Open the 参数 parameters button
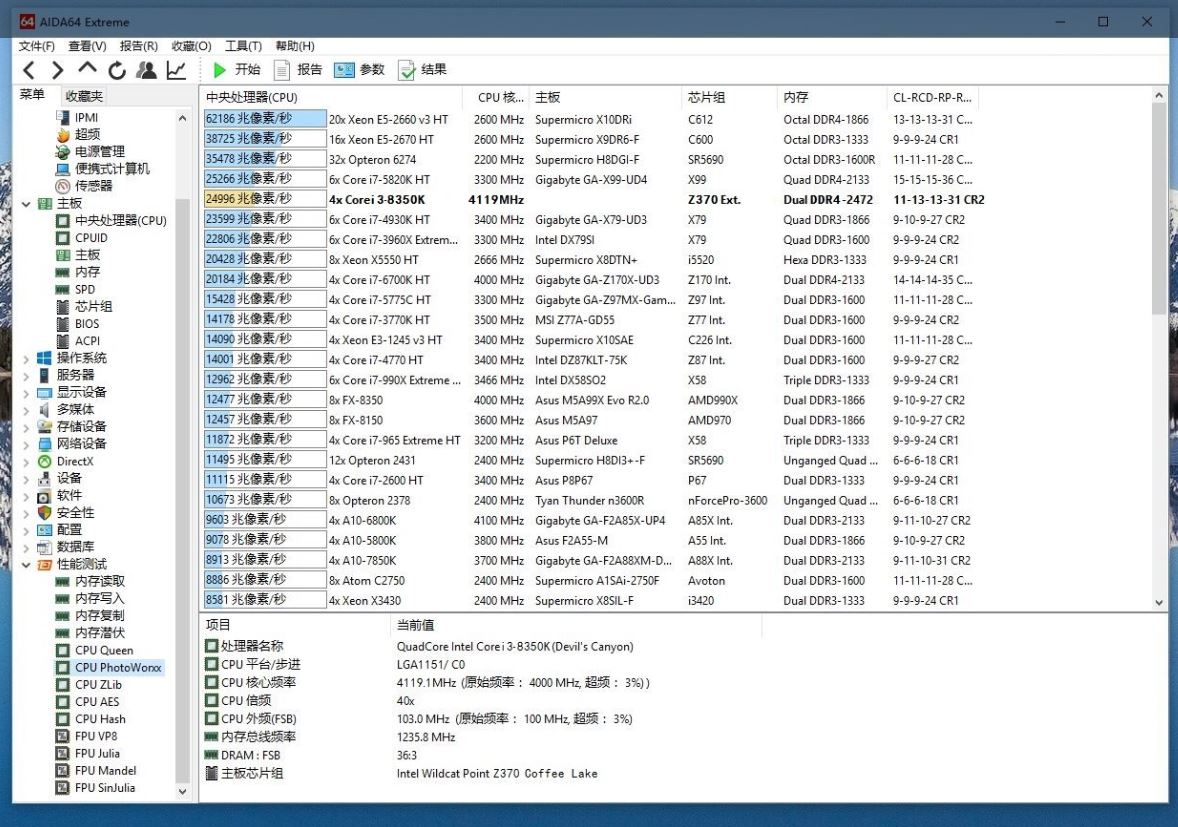This screenshot has height=827, width=1178. [x=359, y=70]
